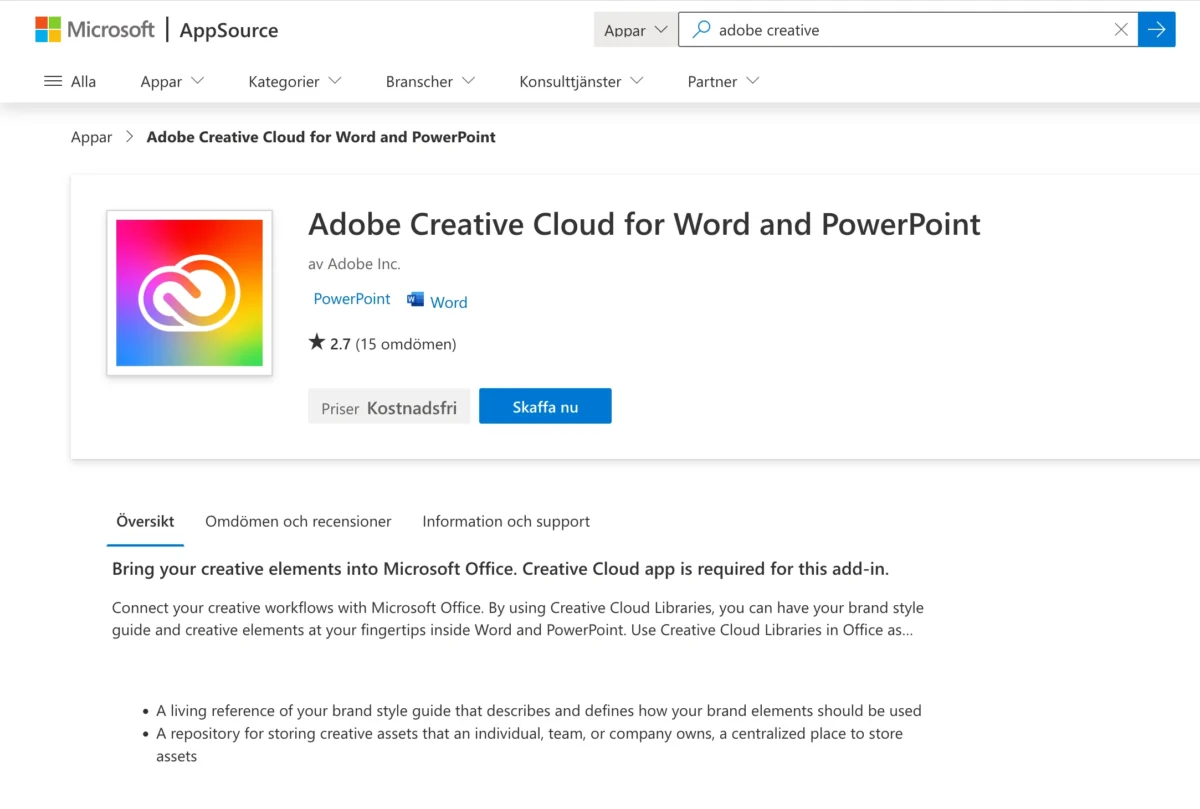The image size is (1200, 809).
Task: Click the magnifying glass search icon
Action: [702, 30]
